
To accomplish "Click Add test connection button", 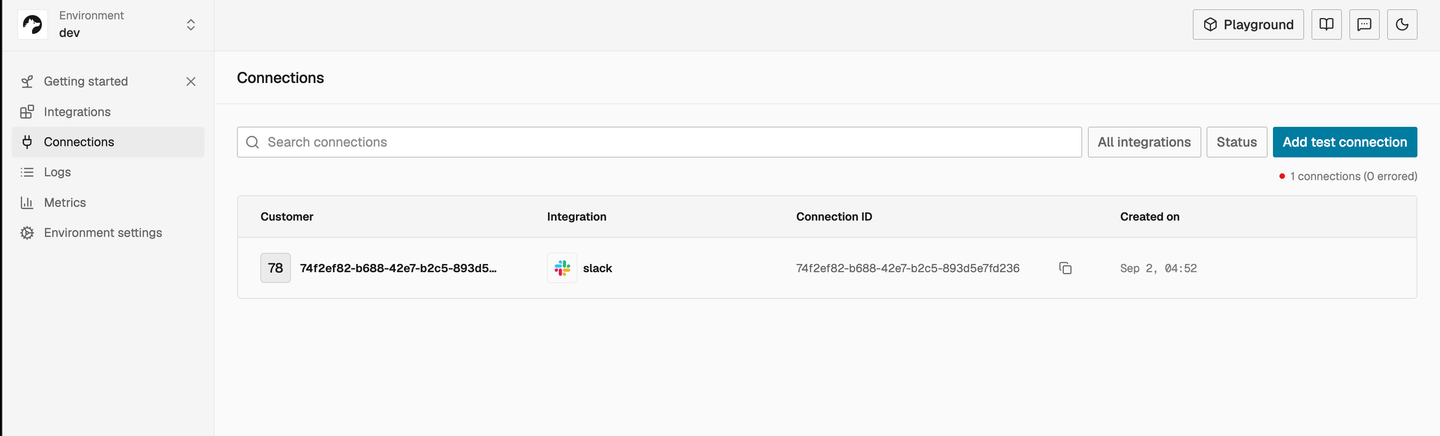I will click(x=1345, y=142).
